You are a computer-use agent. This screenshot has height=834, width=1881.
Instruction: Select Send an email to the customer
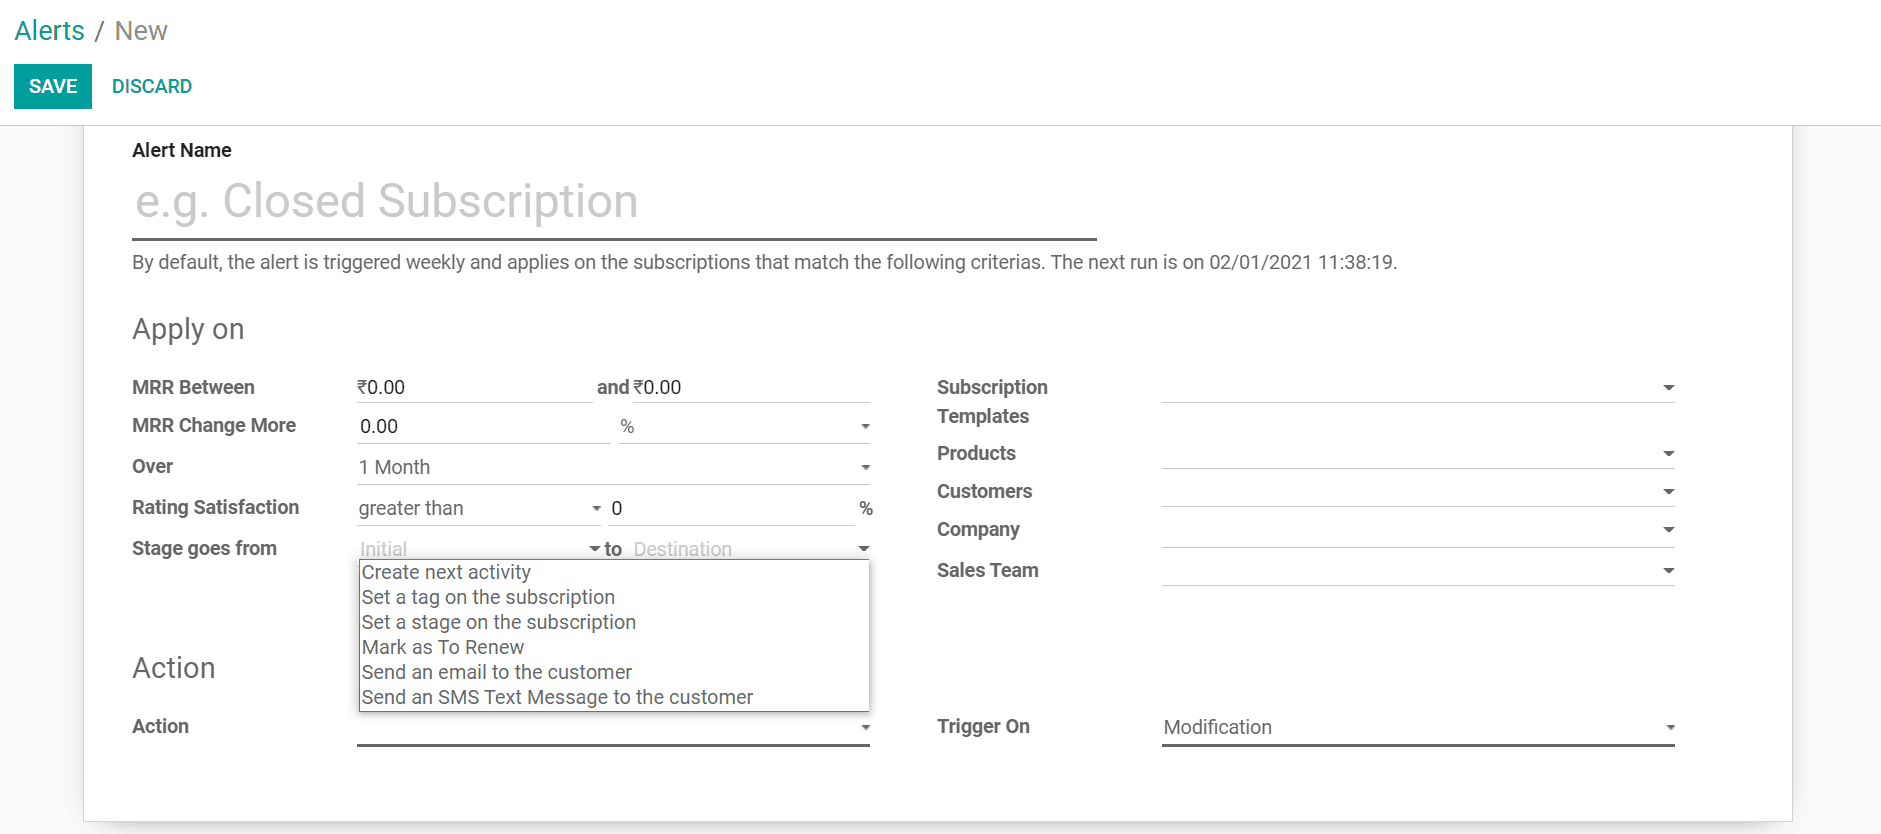pos(613,672)
